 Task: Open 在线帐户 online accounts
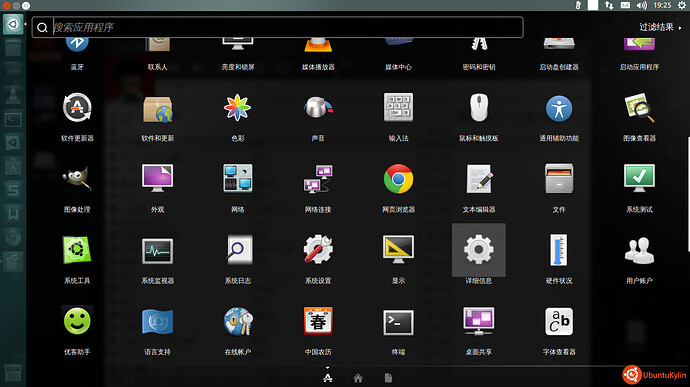click(238, 321)
